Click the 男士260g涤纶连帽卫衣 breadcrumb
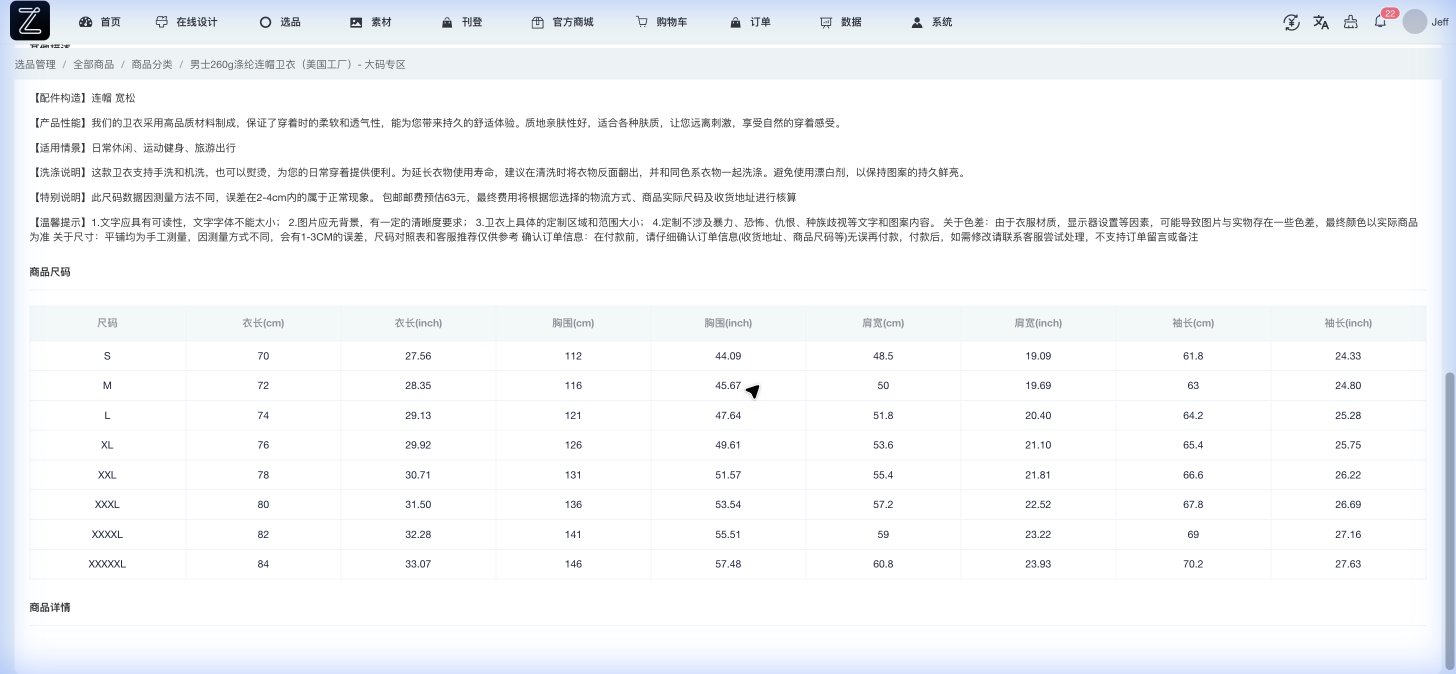Viewport: 1456px width, 674px height. click(x=298, y=64)
